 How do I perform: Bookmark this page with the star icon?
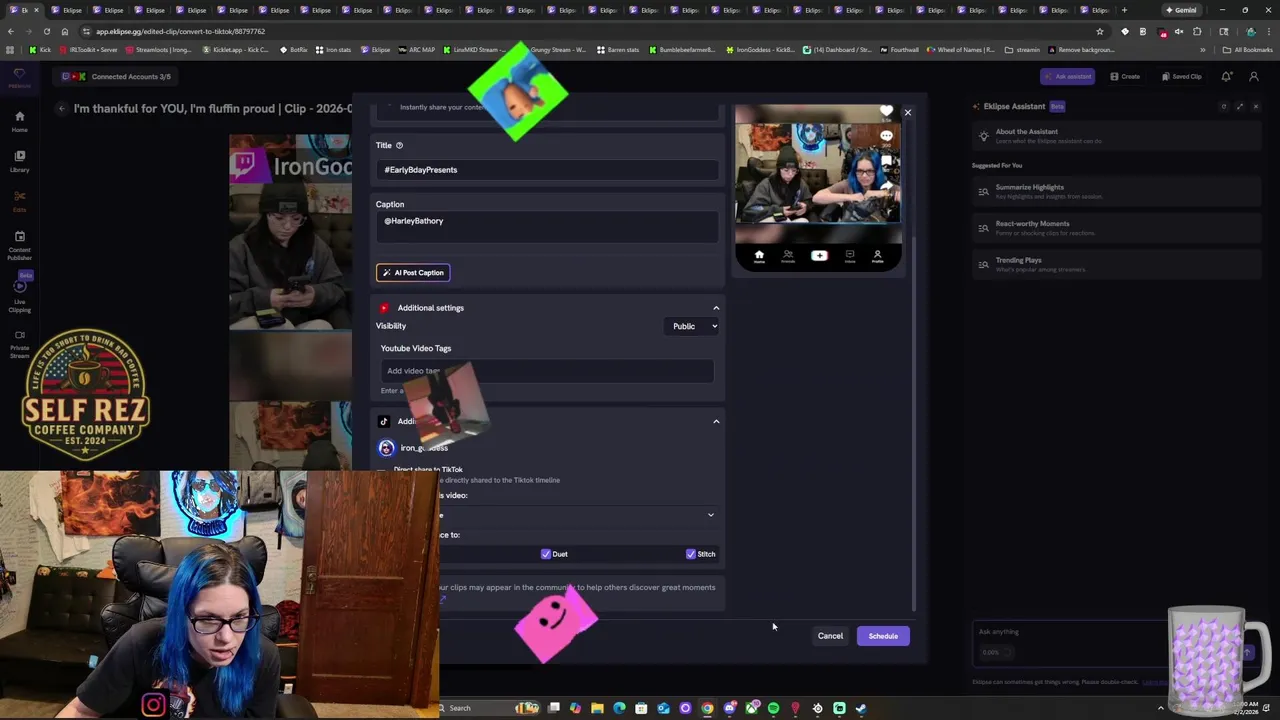click(1100, 31)
